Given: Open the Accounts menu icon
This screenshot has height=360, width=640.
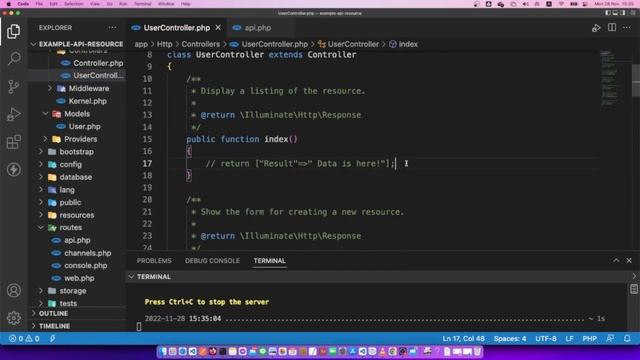Looking at the screenshot, I should 13,290.
